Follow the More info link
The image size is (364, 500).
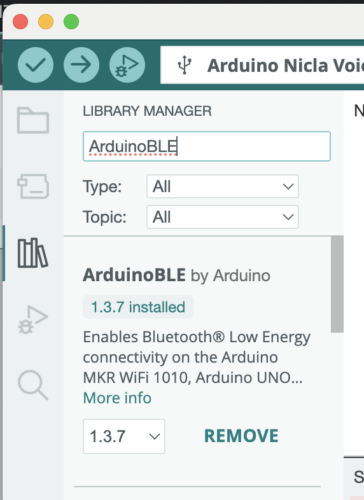[x=117, y=398]
